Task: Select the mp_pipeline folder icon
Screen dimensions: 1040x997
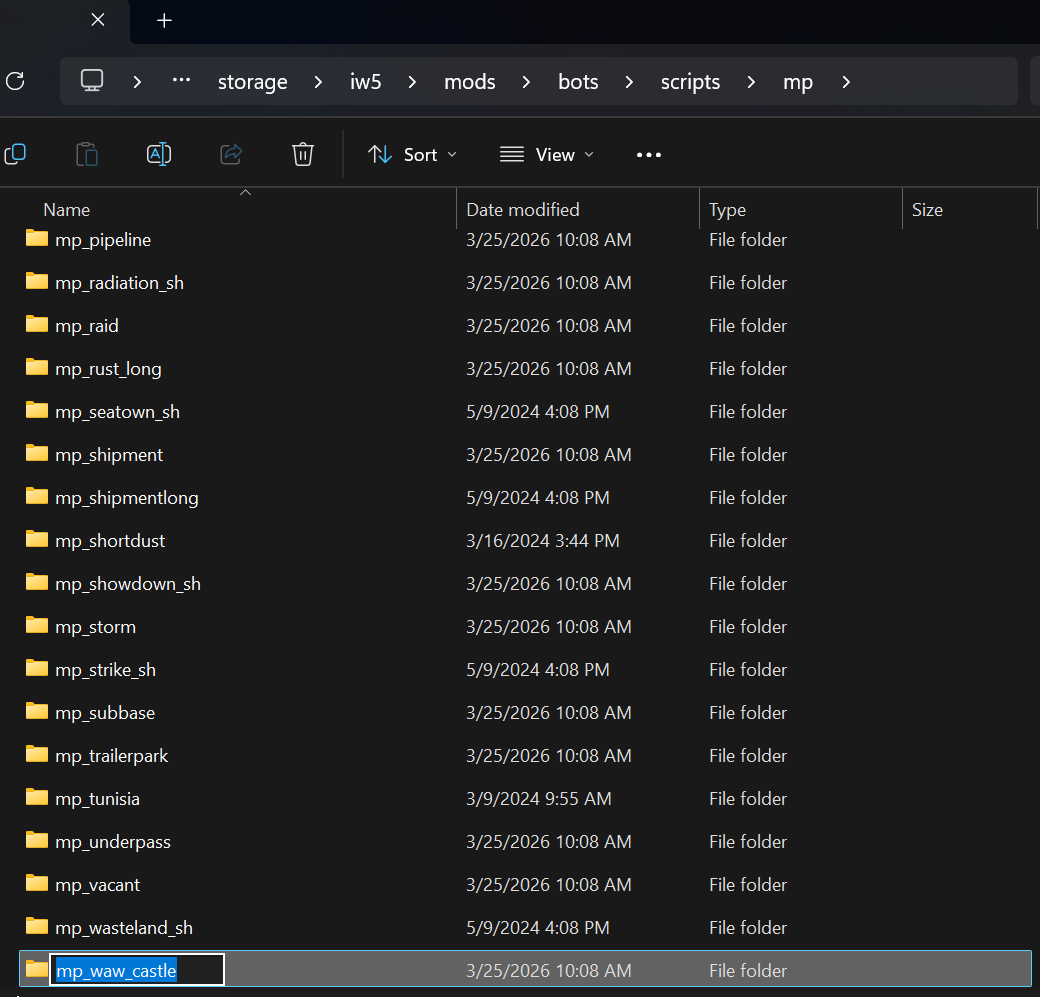Action: click(x=37, y=238)
